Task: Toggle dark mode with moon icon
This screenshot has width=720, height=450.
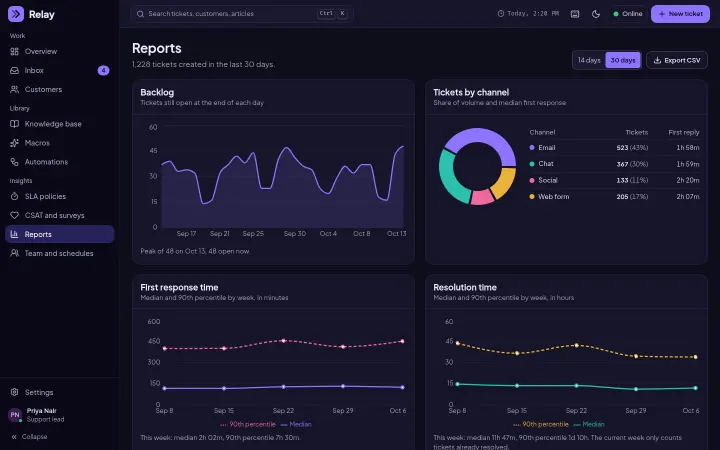Action: (x=596, y=14)
